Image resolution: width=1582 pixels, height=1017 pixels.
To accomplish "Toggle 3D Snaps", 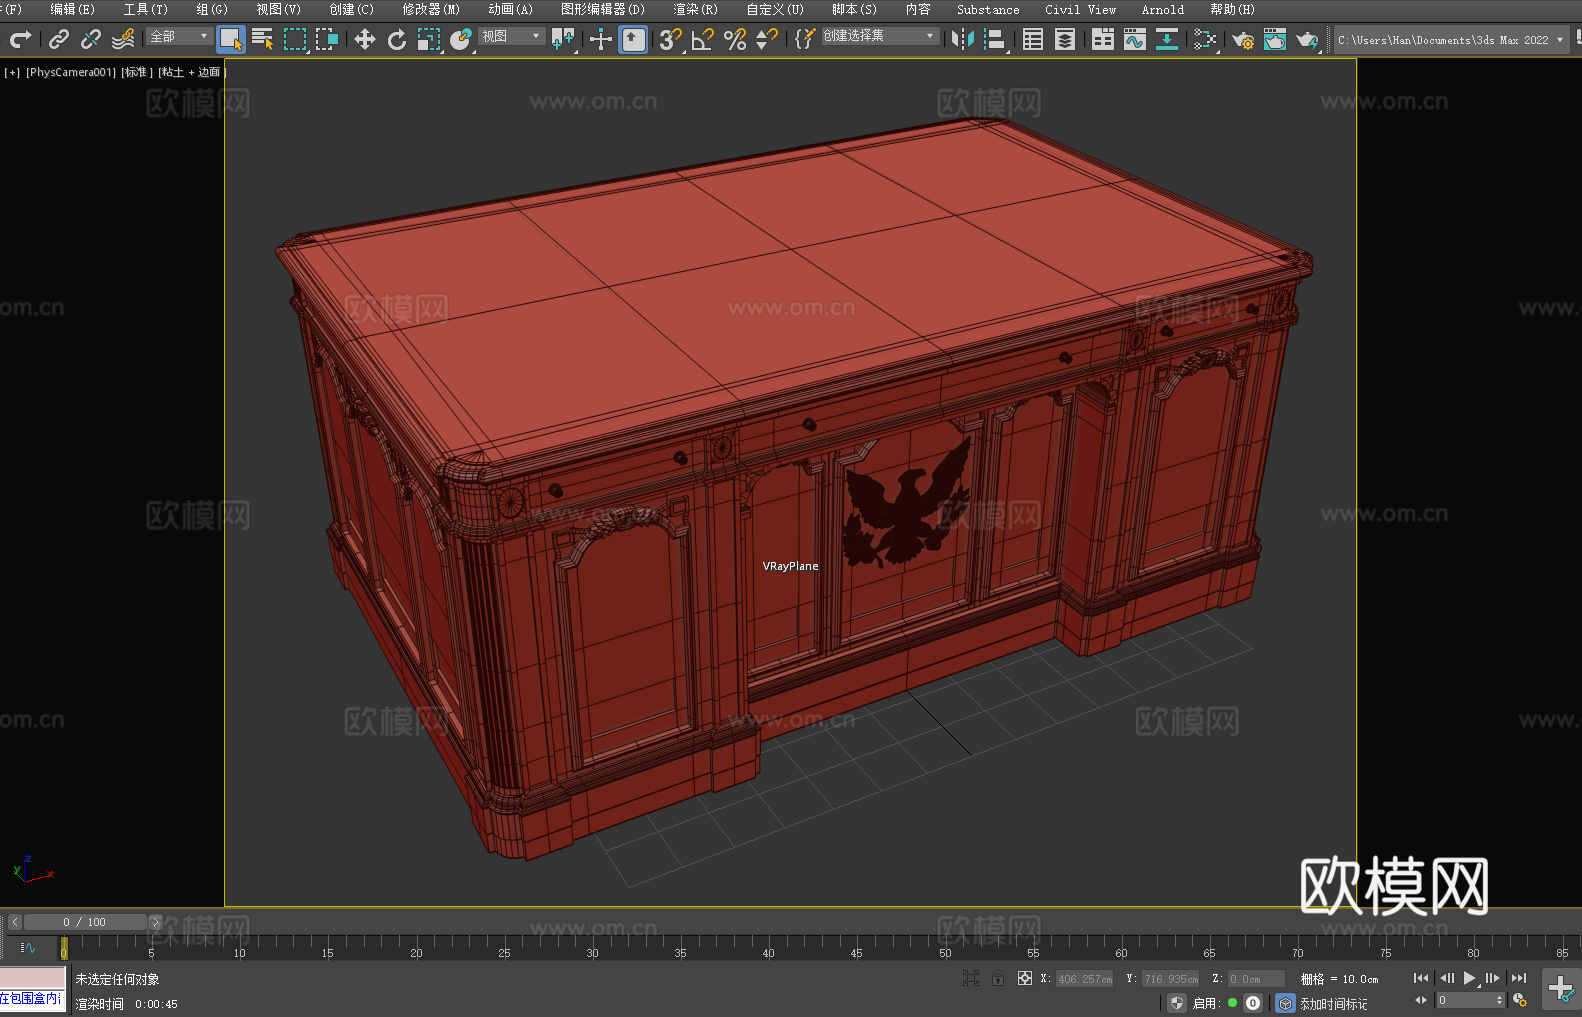I will [671, 39].
